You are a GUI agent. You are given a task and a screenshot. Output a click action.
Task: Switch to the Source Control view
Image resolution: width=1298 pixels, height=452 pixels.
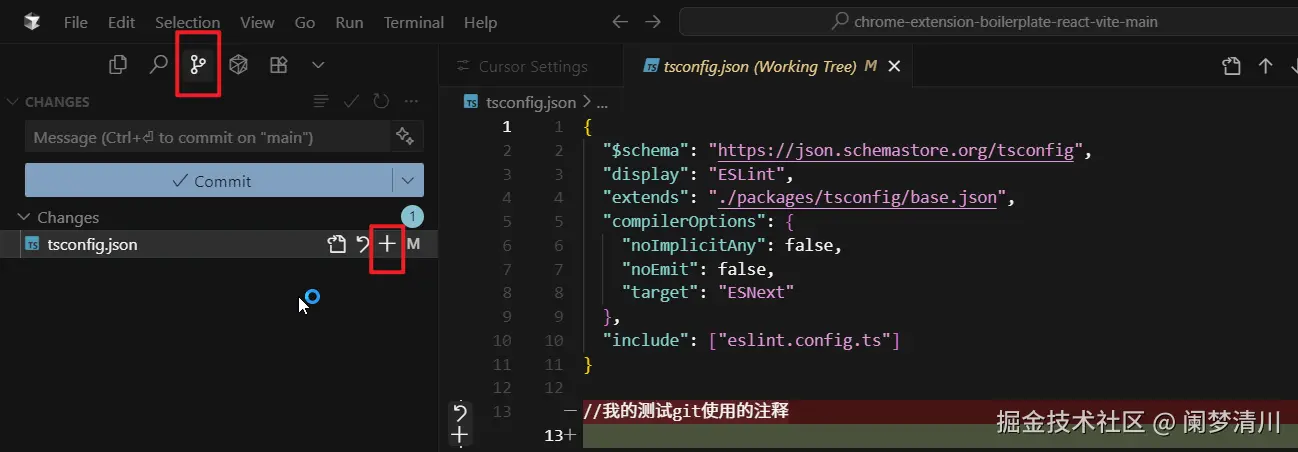[x=198, y=65]
